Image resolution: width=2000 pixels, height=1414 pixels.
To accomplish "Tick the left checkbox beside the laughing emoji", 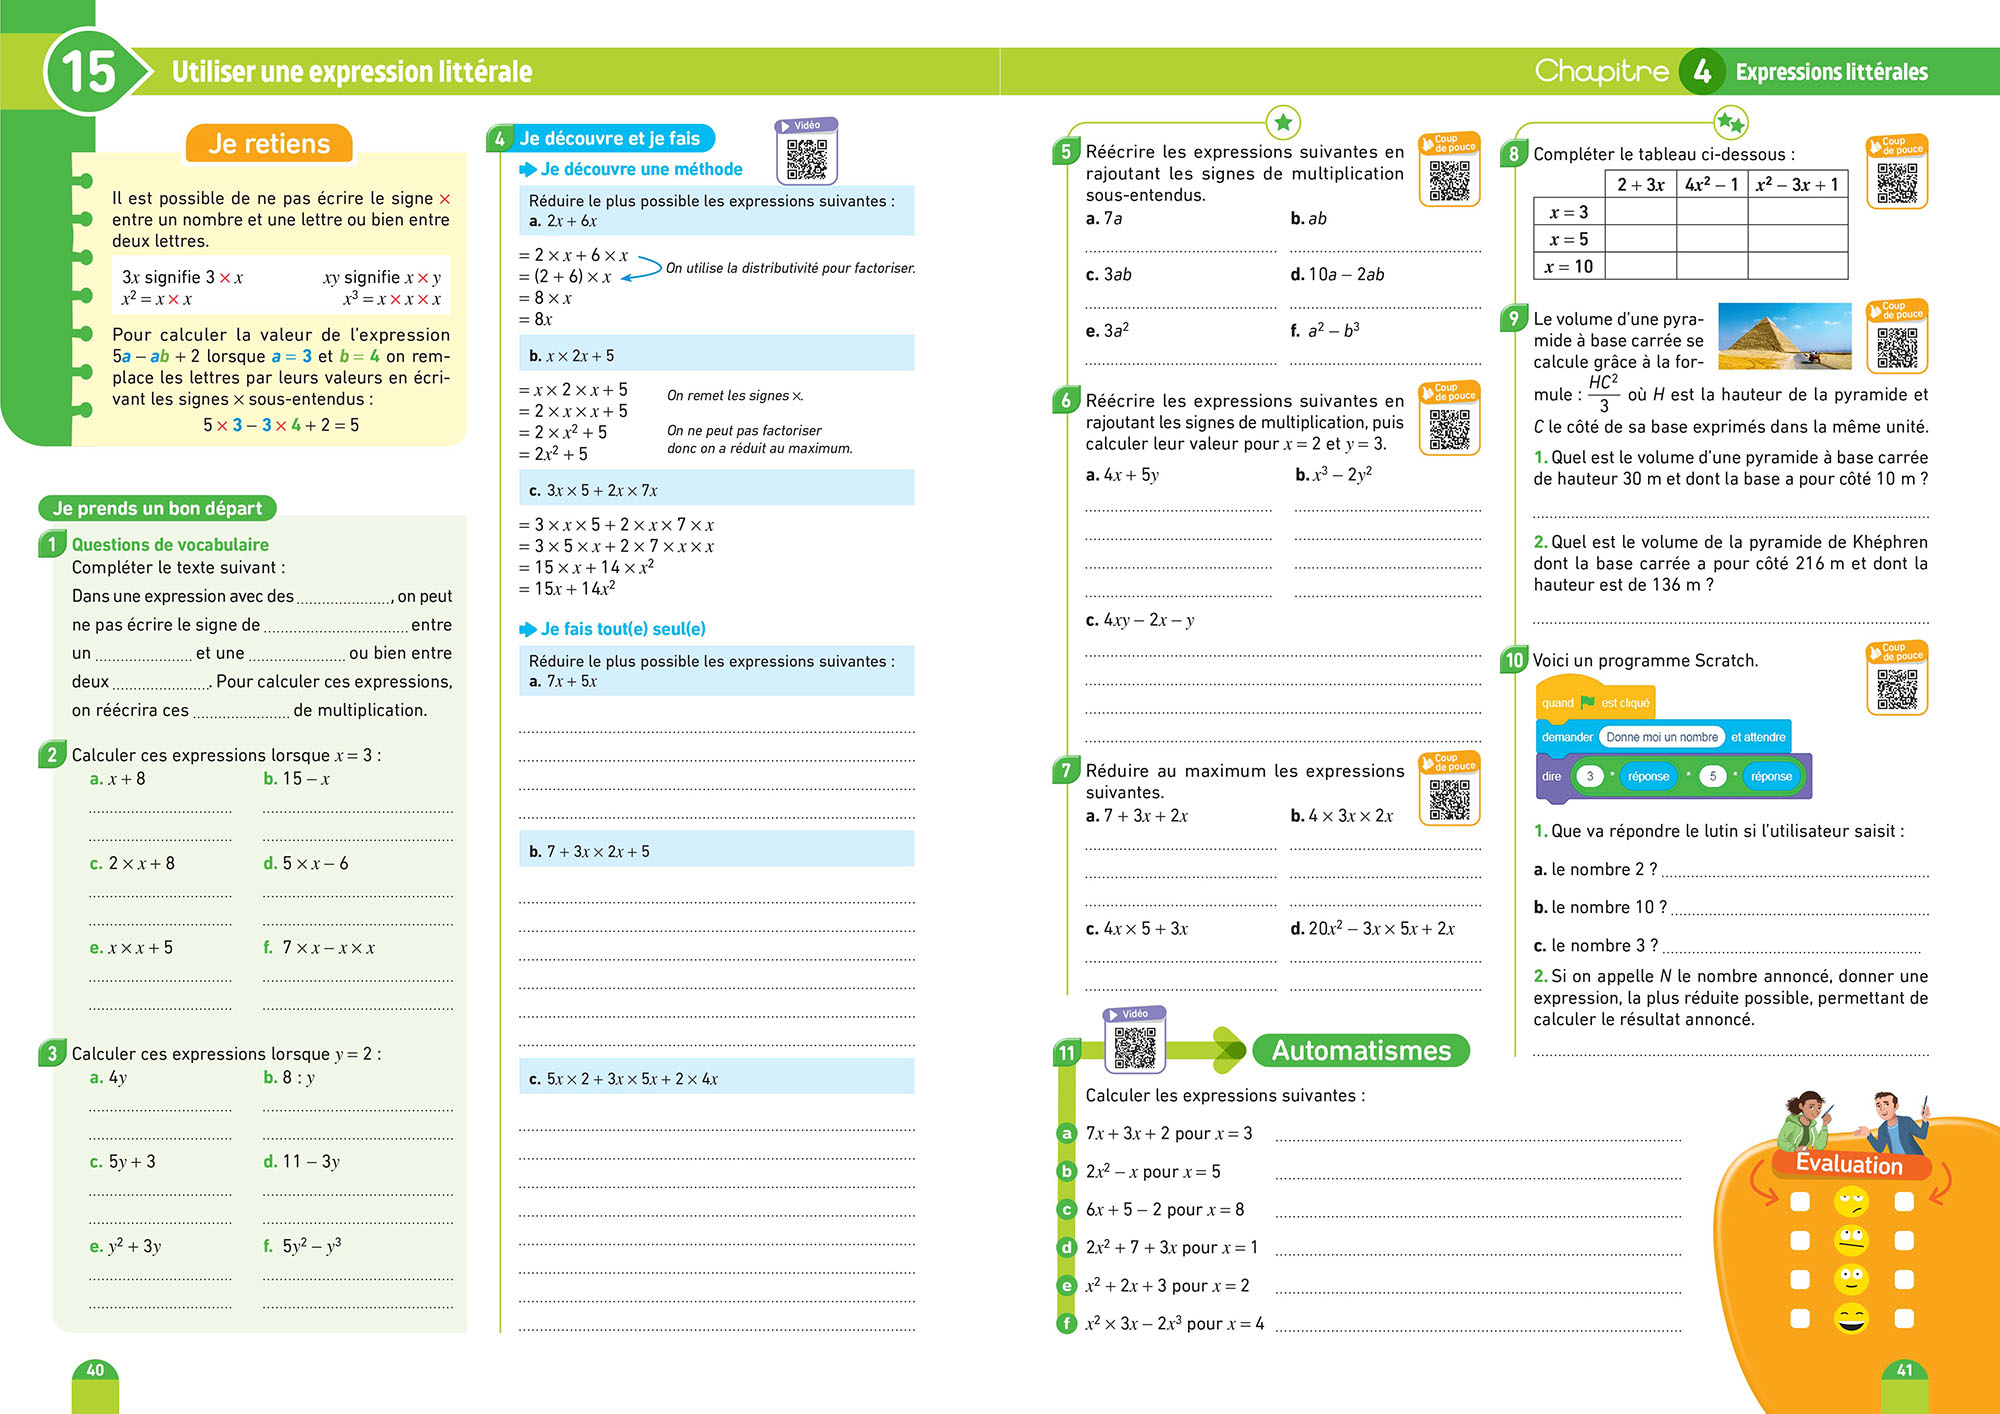I will click(1800, 1318).
